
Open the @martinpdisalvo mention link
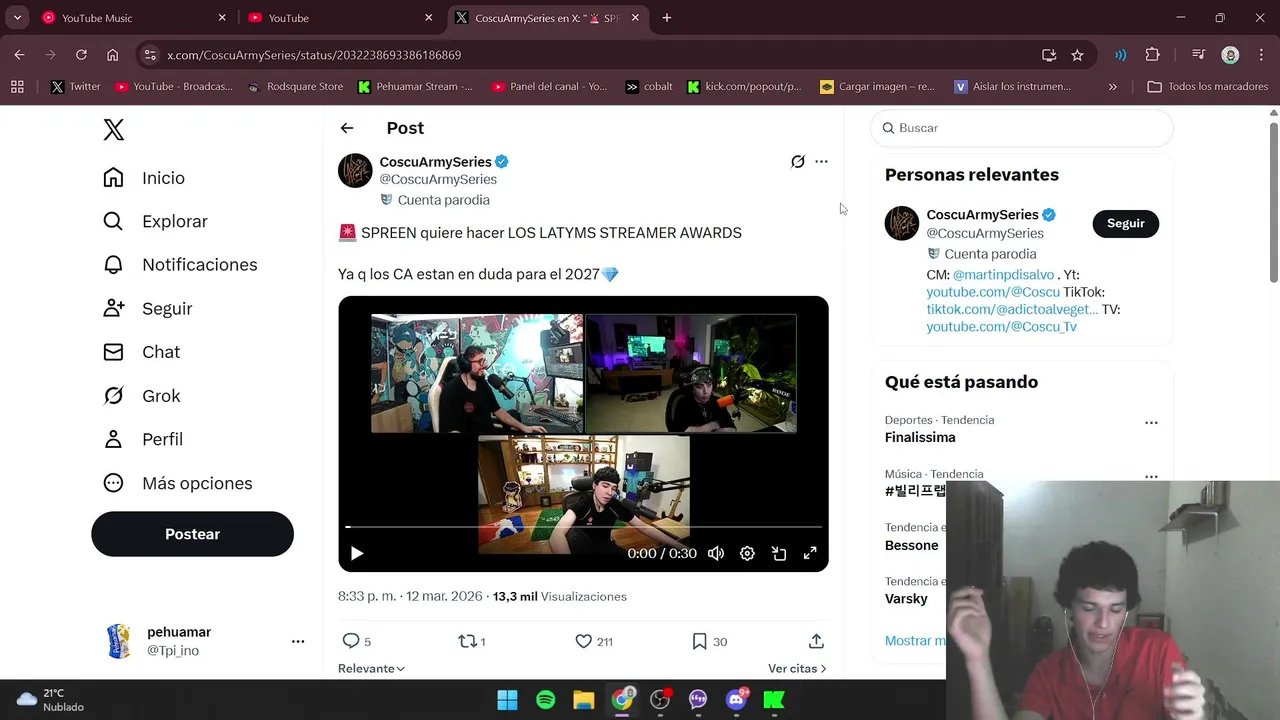point(1003,275)
